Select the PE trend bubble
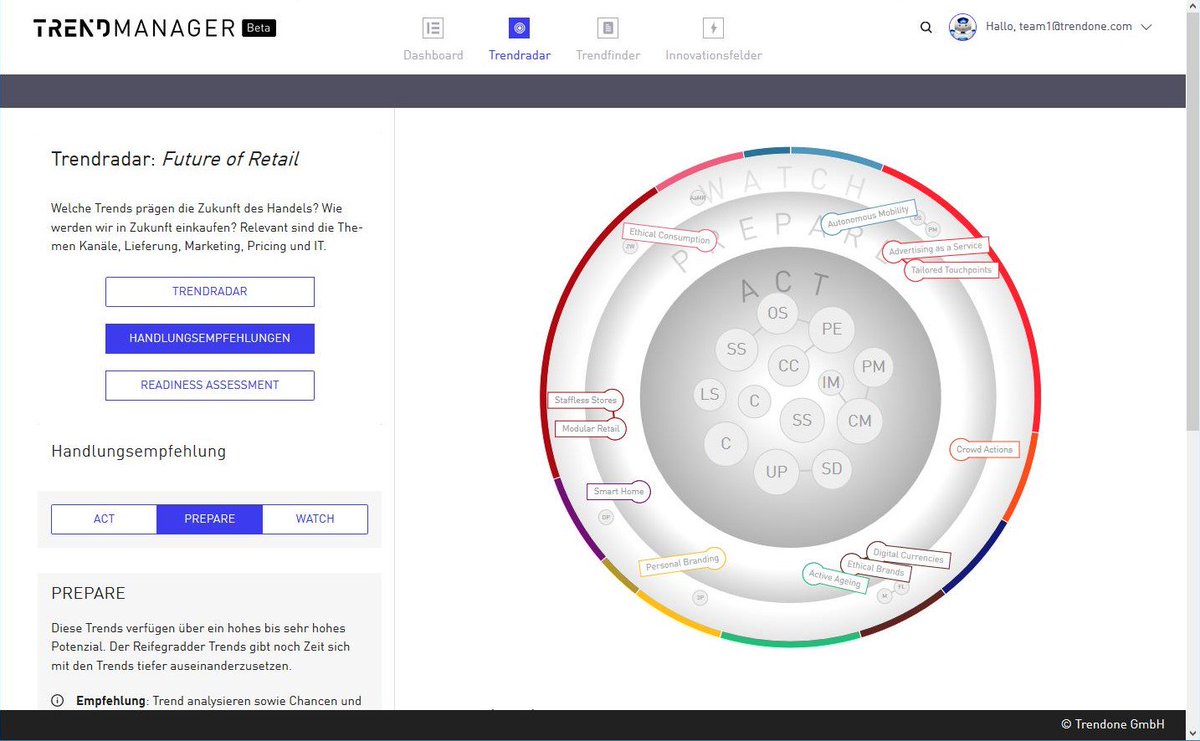This screenshot has width=1200, height=741. click(832, 328)
